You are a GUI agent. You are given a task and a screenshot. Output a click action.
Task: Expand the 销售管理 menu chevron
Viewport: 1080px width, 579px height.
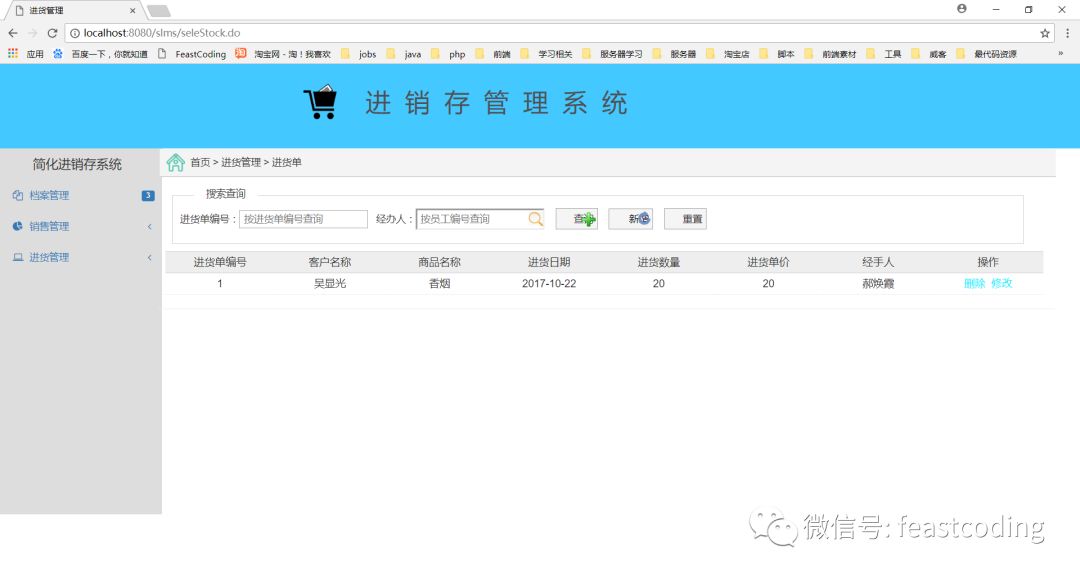[x=149, y=227]
